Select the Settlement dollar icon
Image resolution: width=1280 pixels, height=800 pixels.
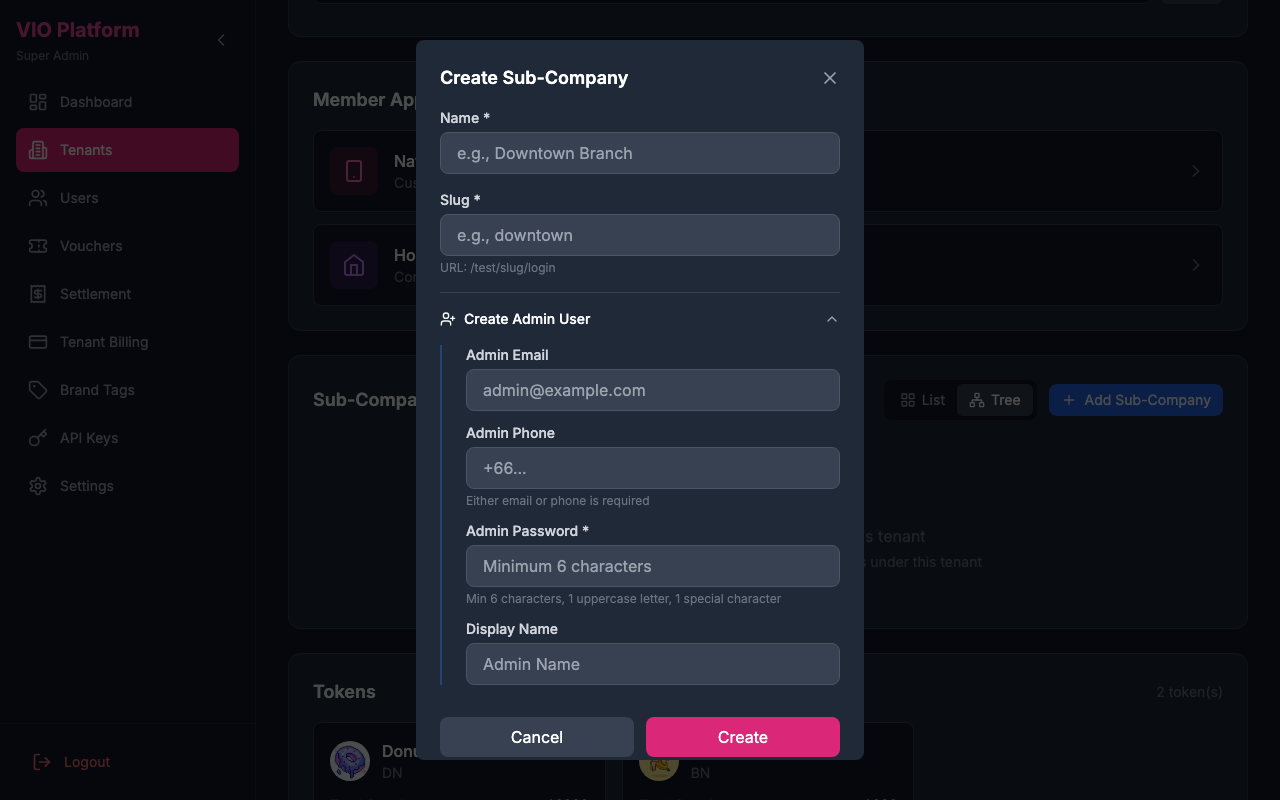37,293
